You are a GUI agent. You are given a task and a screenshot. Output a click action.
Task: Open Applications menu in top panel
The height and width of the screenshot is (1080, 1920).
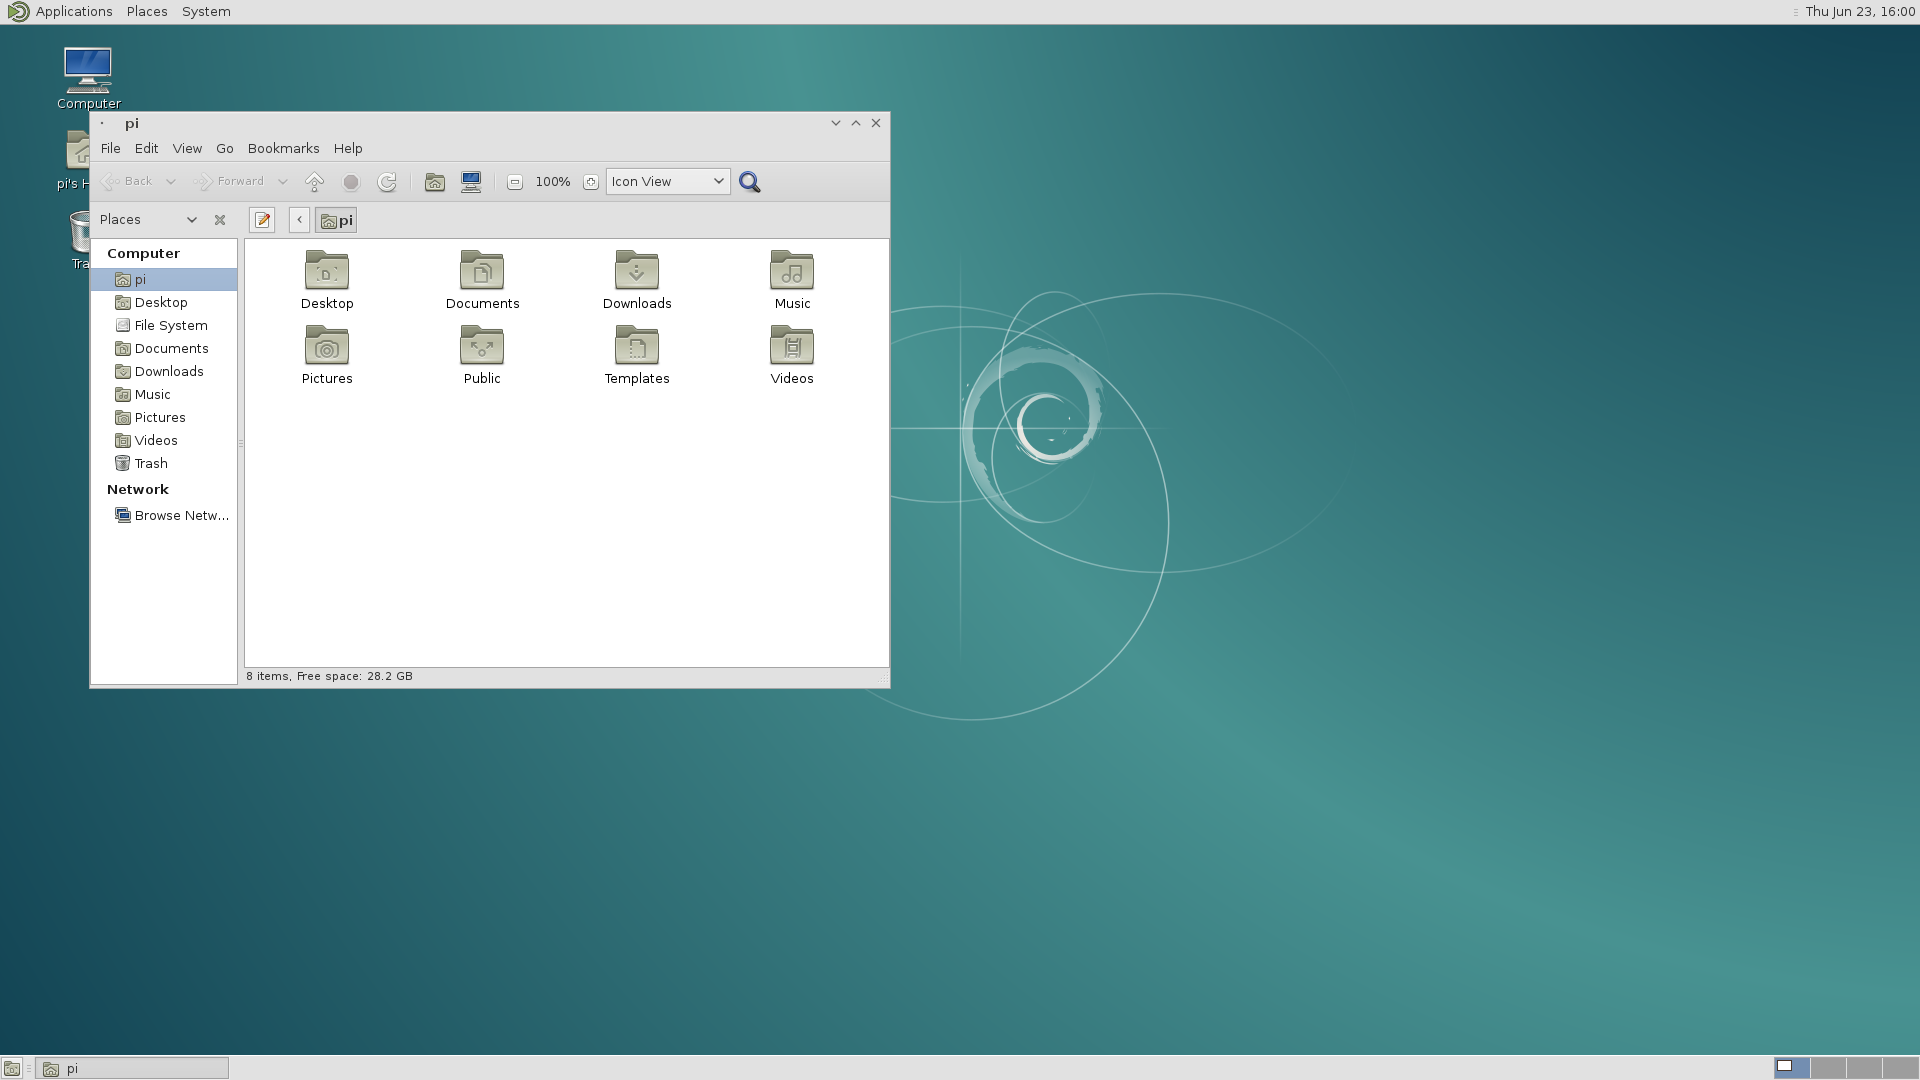pyautogui.click(x=60, y=12)
